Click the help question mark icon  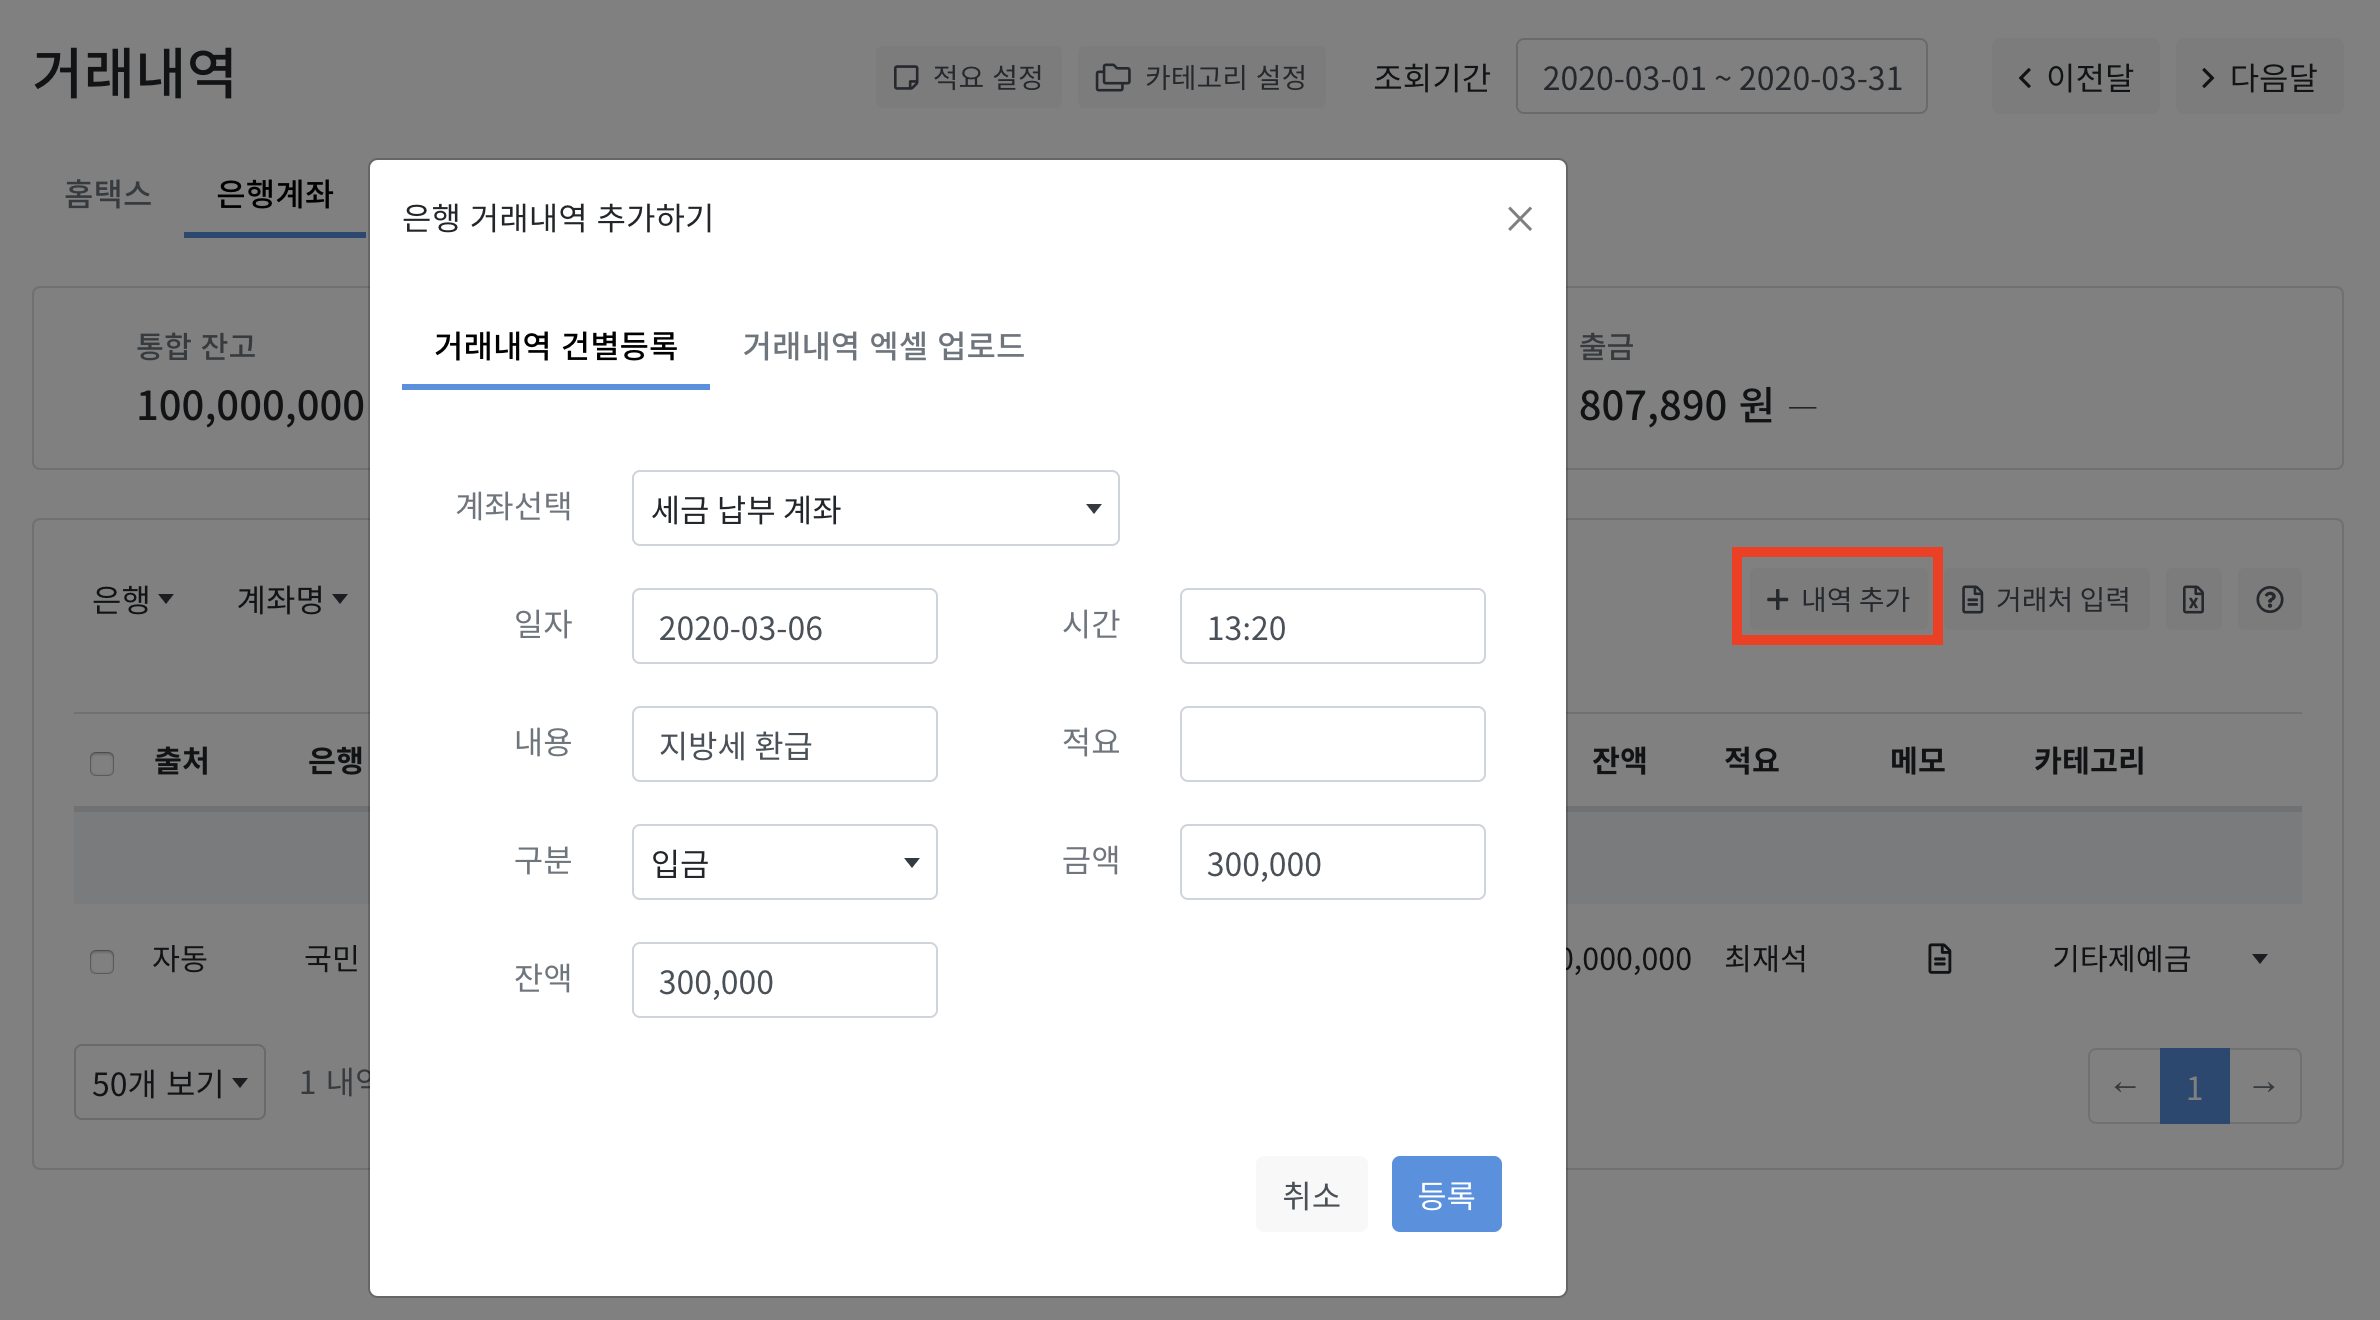pyautogui.click(x=2269, y=599)
